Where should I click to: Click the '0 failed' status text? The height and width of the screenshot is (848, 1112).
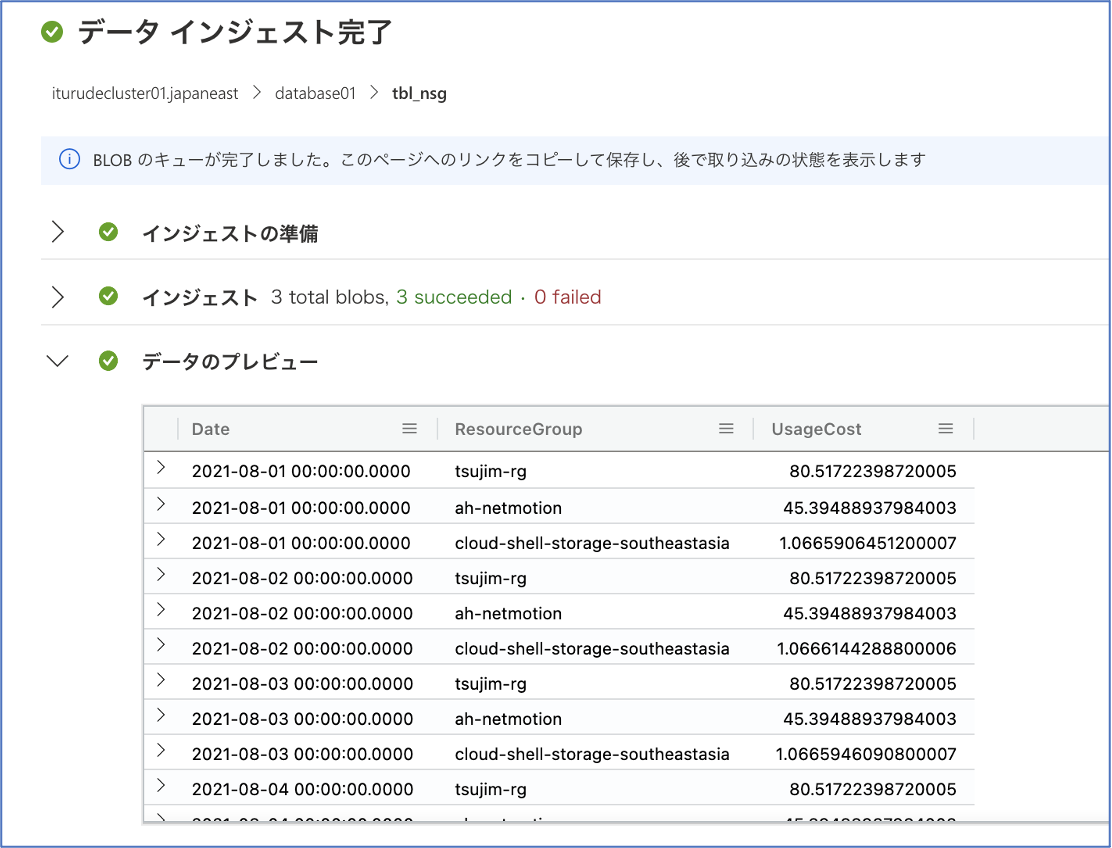point(567,297)
